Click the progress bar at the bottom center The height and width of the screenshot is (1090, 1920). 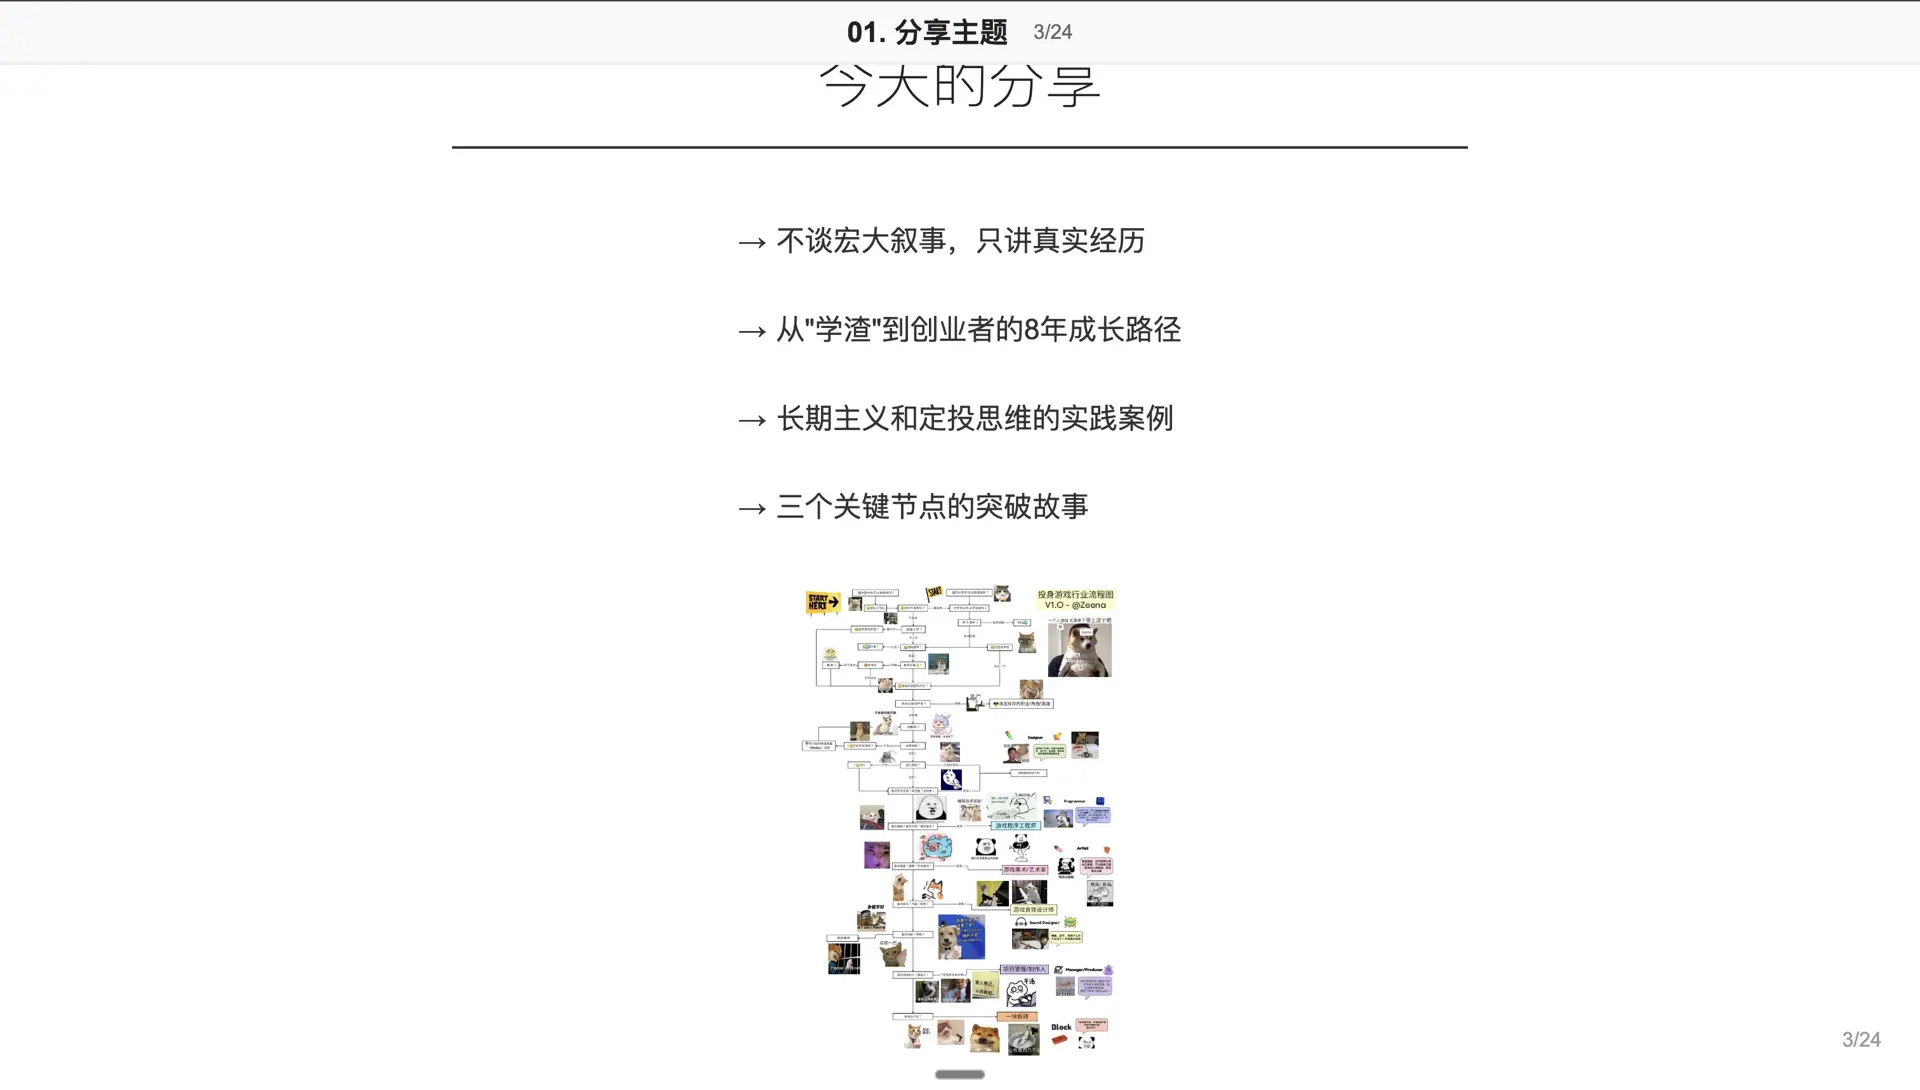(x=958, y=1073)
